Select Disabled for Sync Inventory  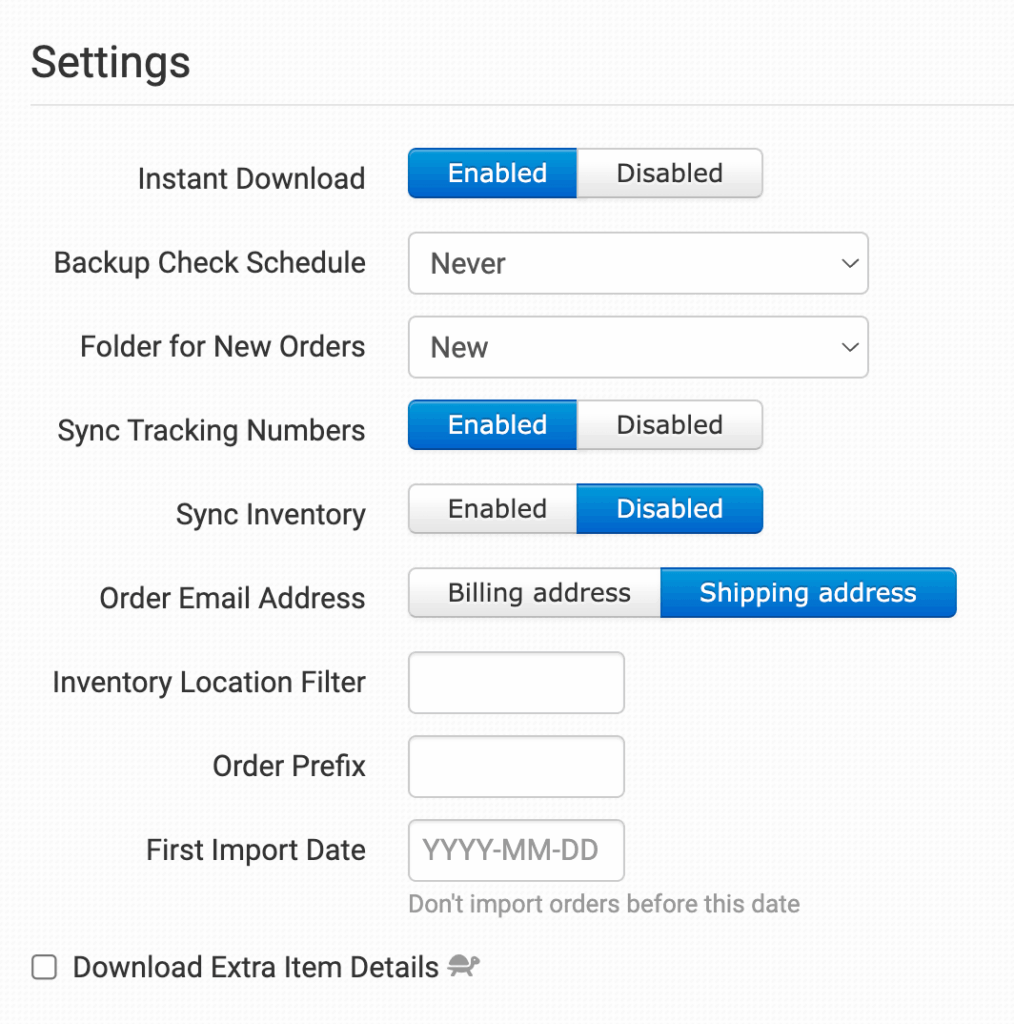669,509
